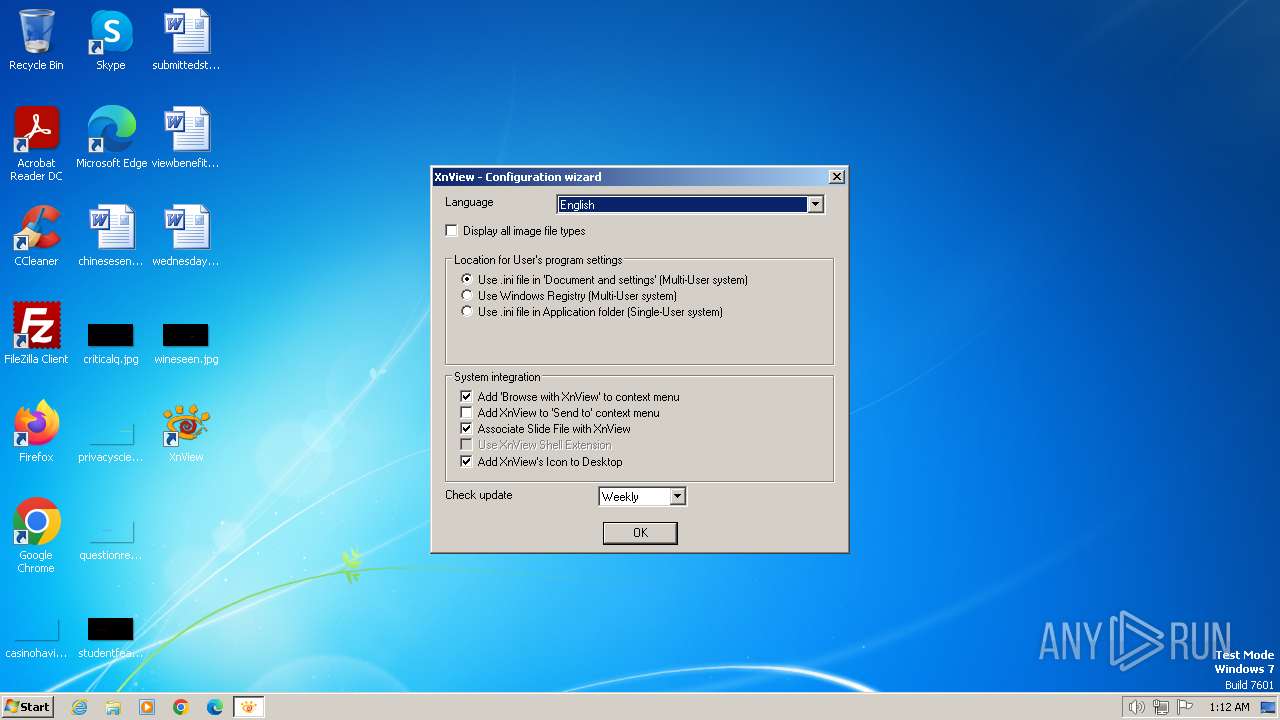Open Windows Media Player from taskbar
The image size is (1280, 720).
(147, 707)
